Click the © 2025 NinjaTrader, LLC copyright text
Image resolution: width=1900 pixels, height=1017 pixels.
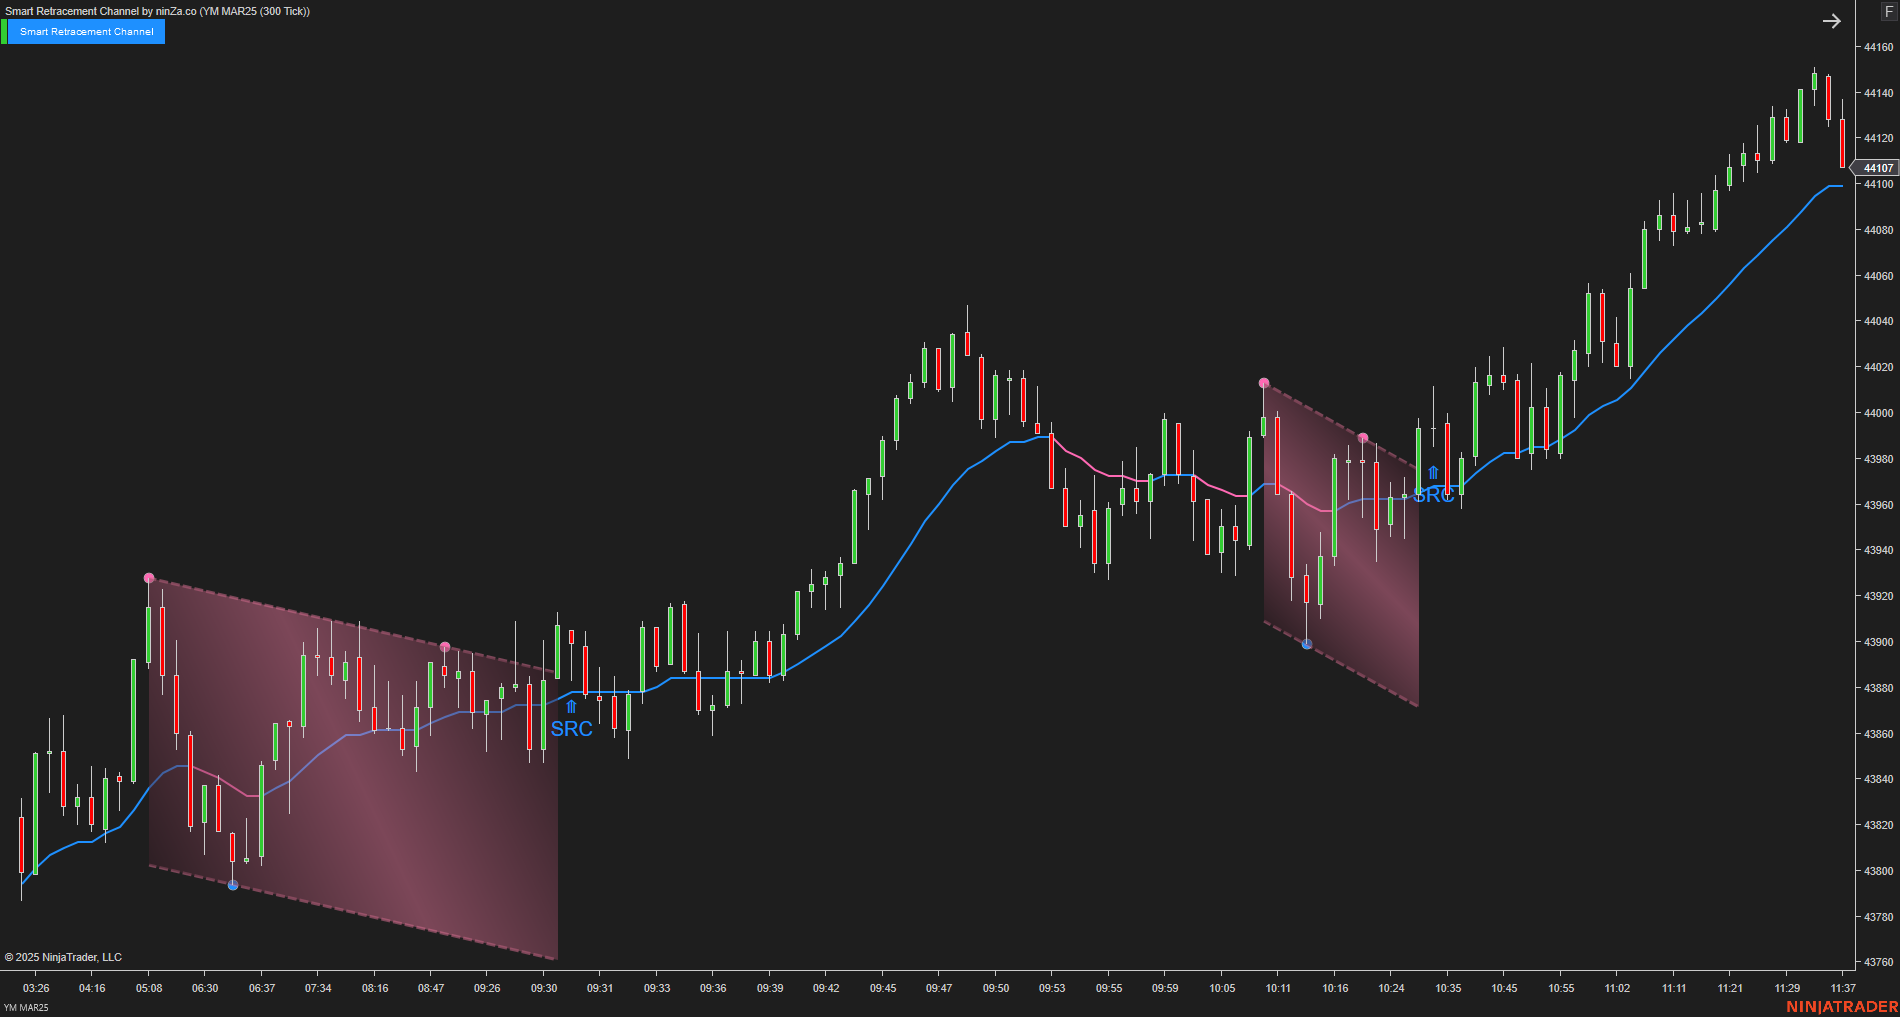point(65,957)
